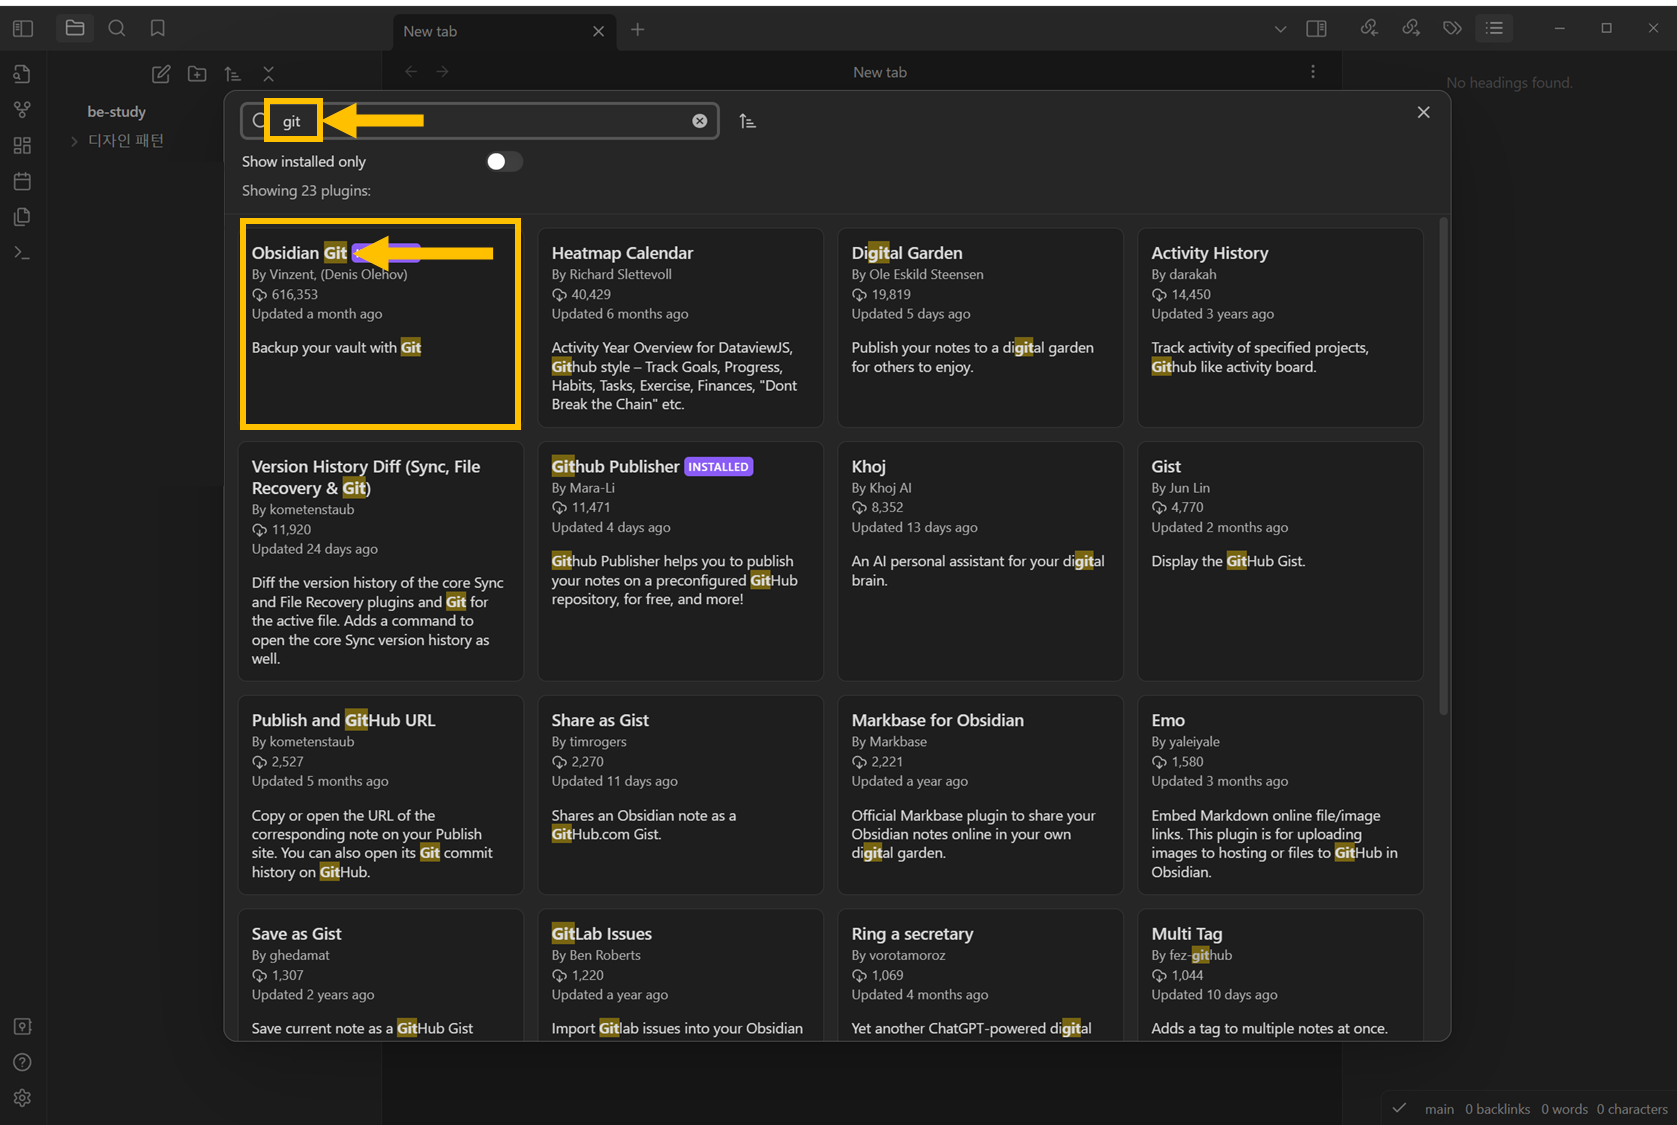Image resolution: width=1677 pixels, height=1125 pixels.
Task: Create a new folder icon
Action: [197, 74]
